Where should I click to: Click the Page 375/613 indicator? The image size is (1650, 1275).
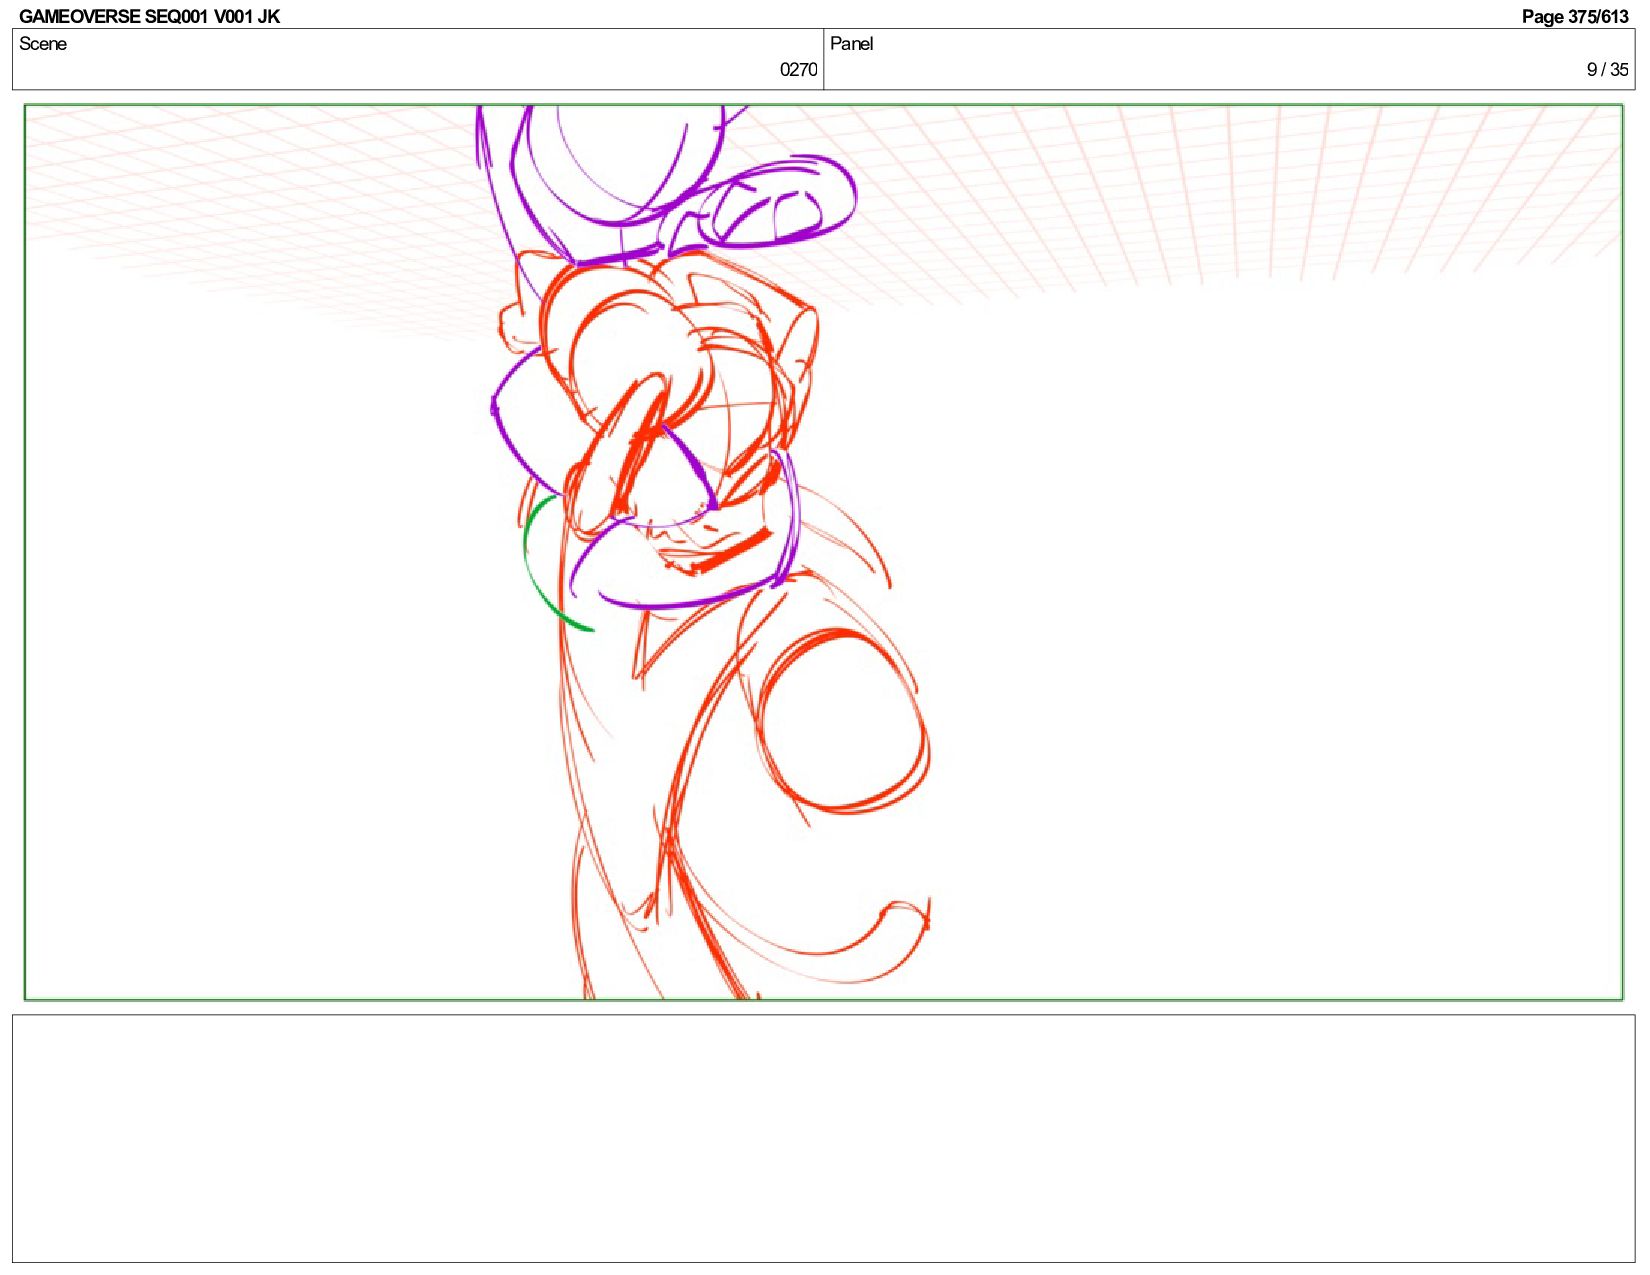pos(1575,16)
